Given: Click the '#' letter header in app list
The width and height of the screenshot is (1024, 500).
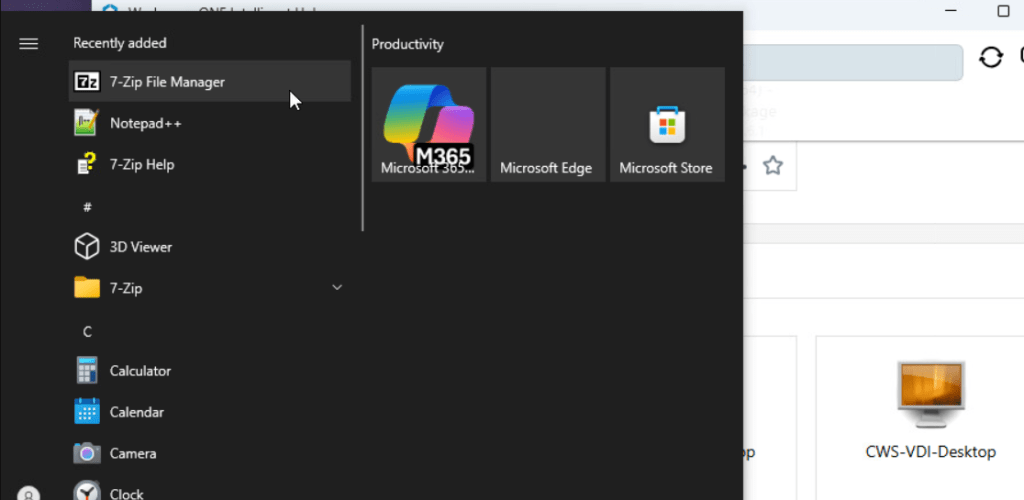Looking at the screenshot, I should (x=87, y=206).
